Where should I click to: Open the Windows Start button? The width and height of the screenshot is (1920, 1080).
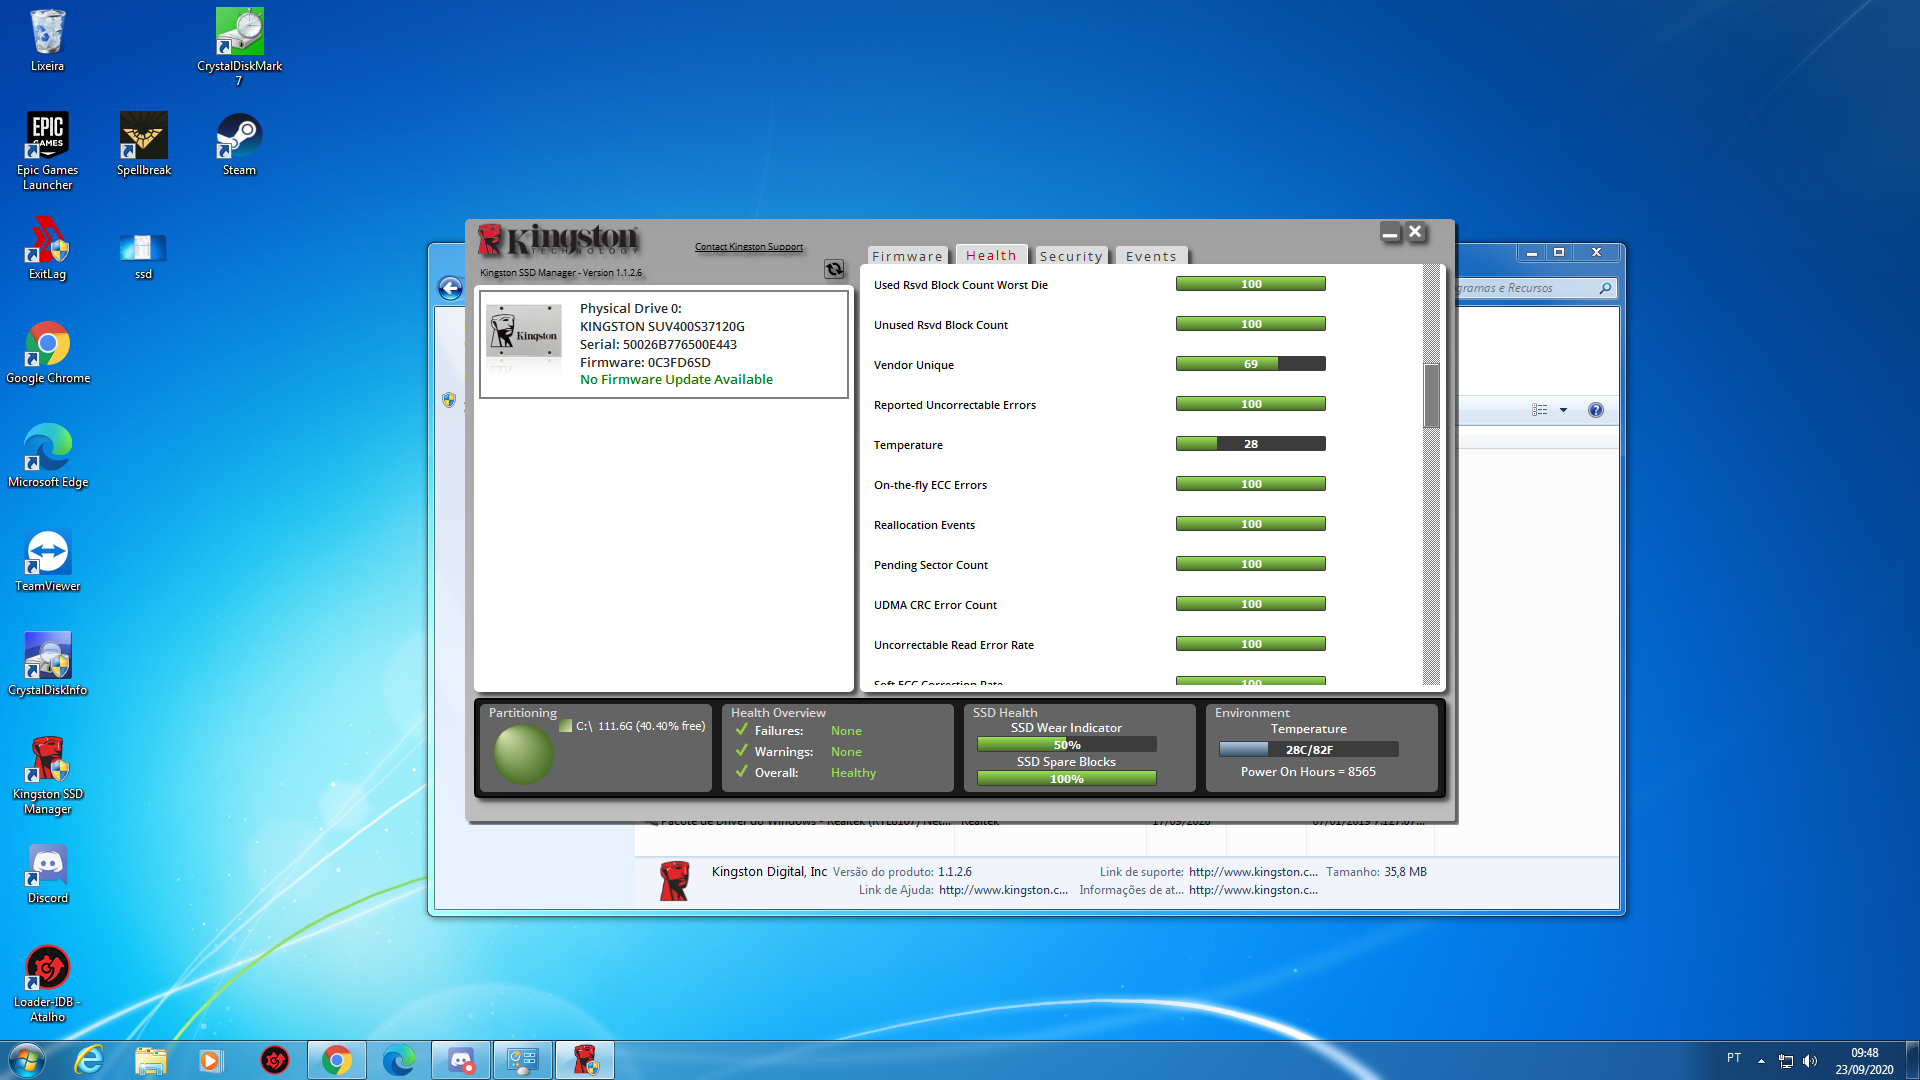[27, 1060]
